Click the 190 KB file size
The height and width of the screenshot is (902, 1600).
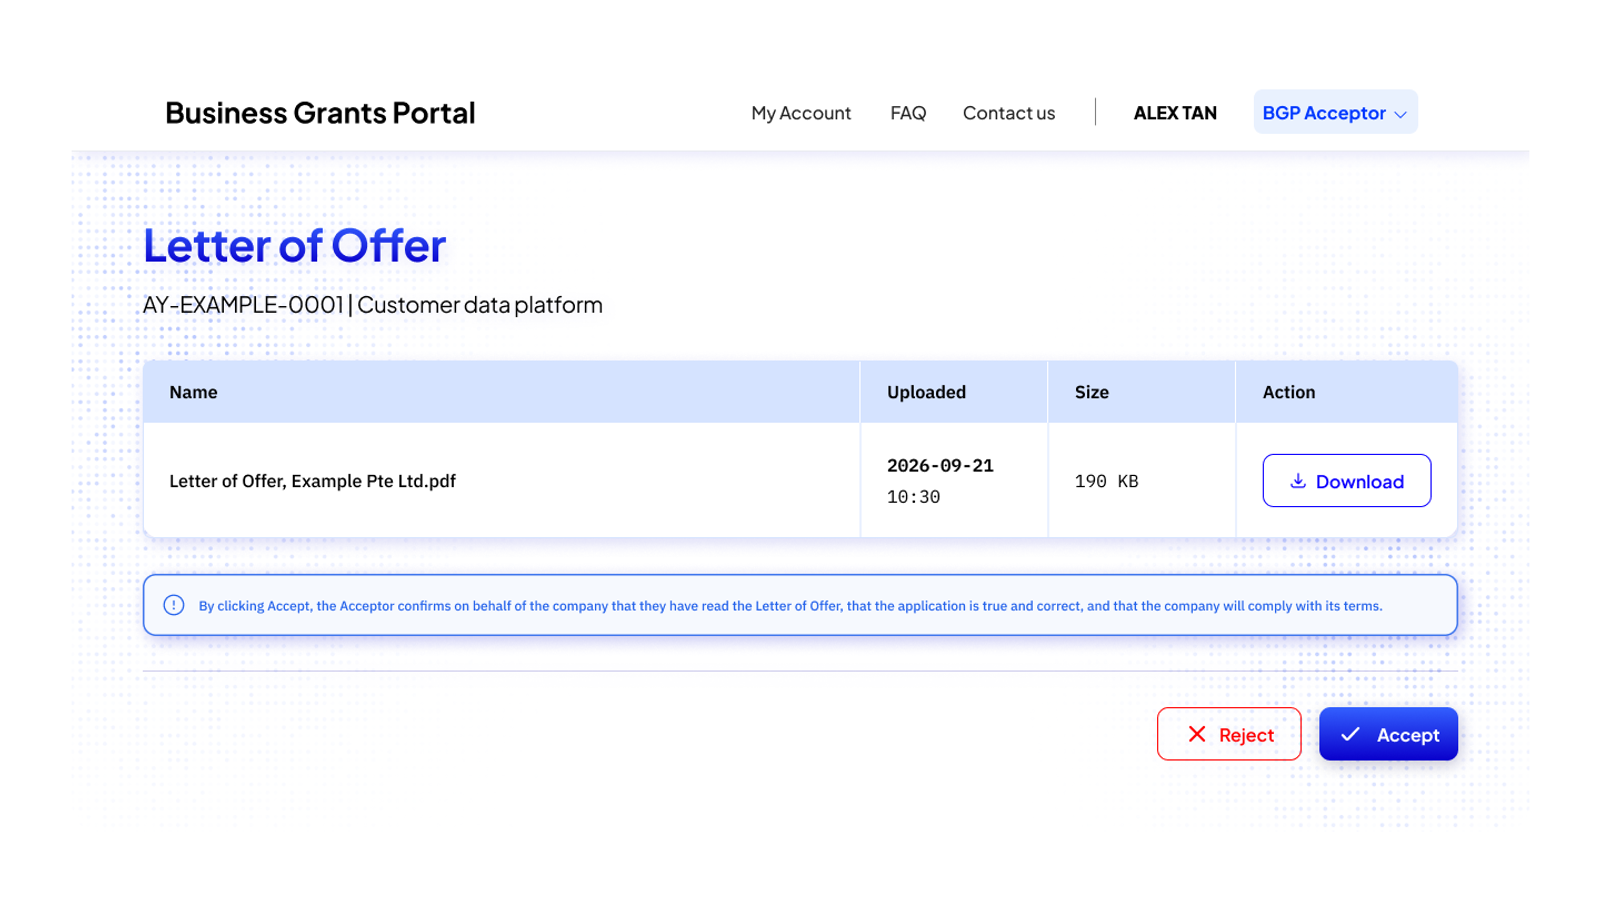[1106, 481]
